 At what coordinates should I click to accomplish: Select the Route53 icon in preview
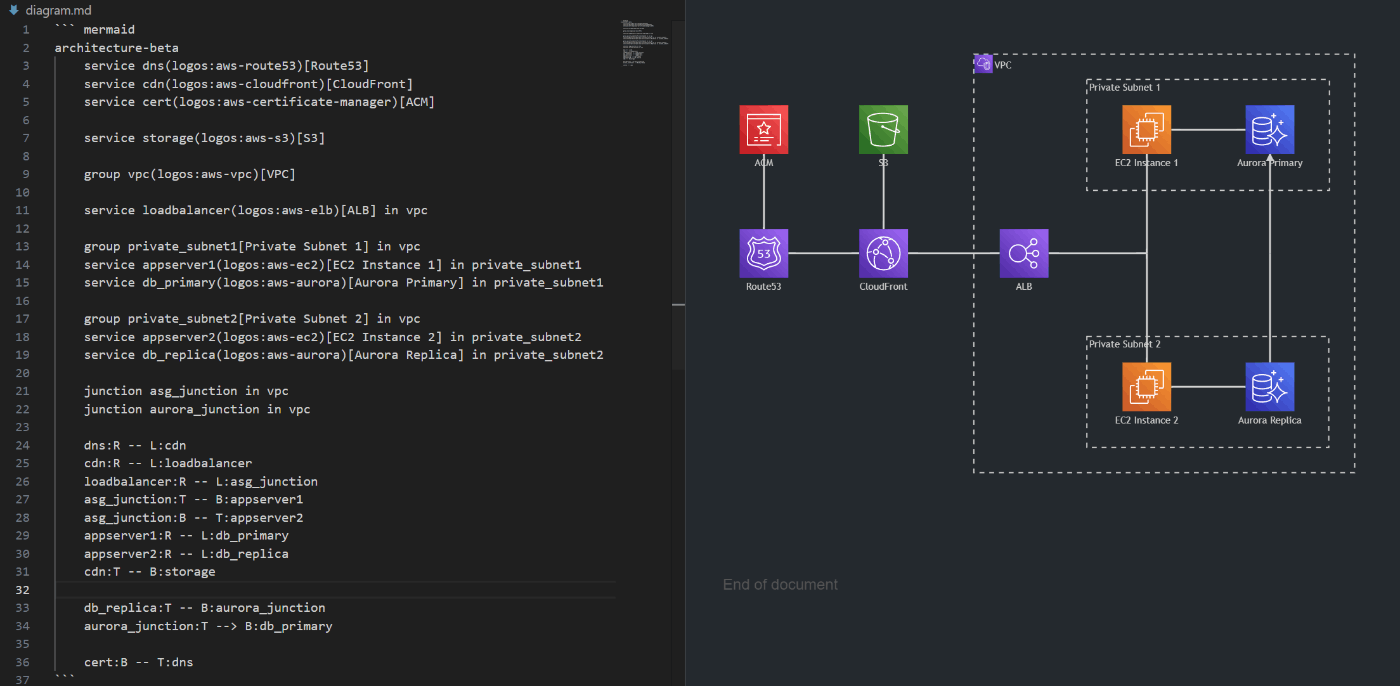click(764, 253)
